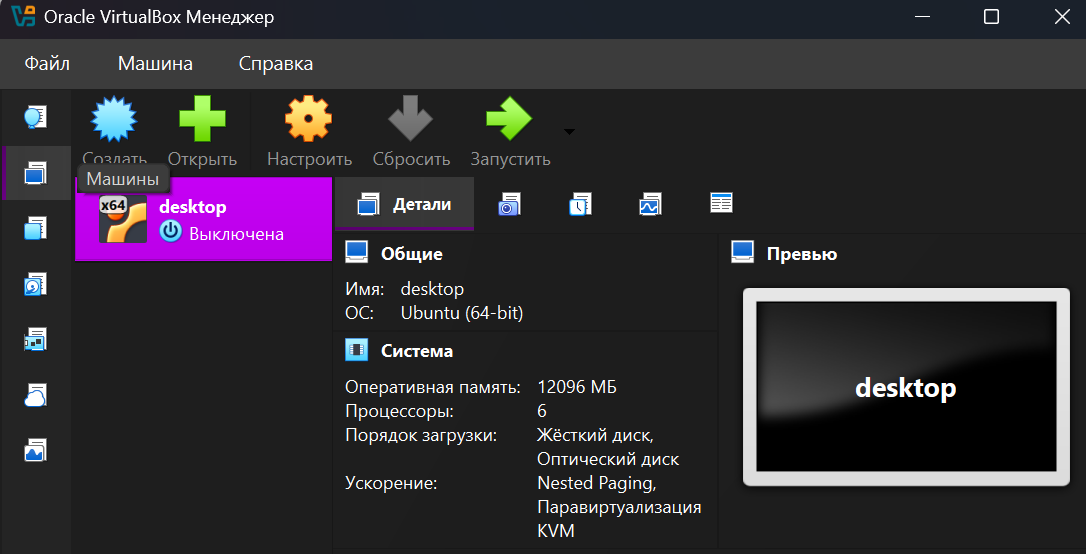
Task: Click the power state icon next to Выключена
Action: point(170,232)
